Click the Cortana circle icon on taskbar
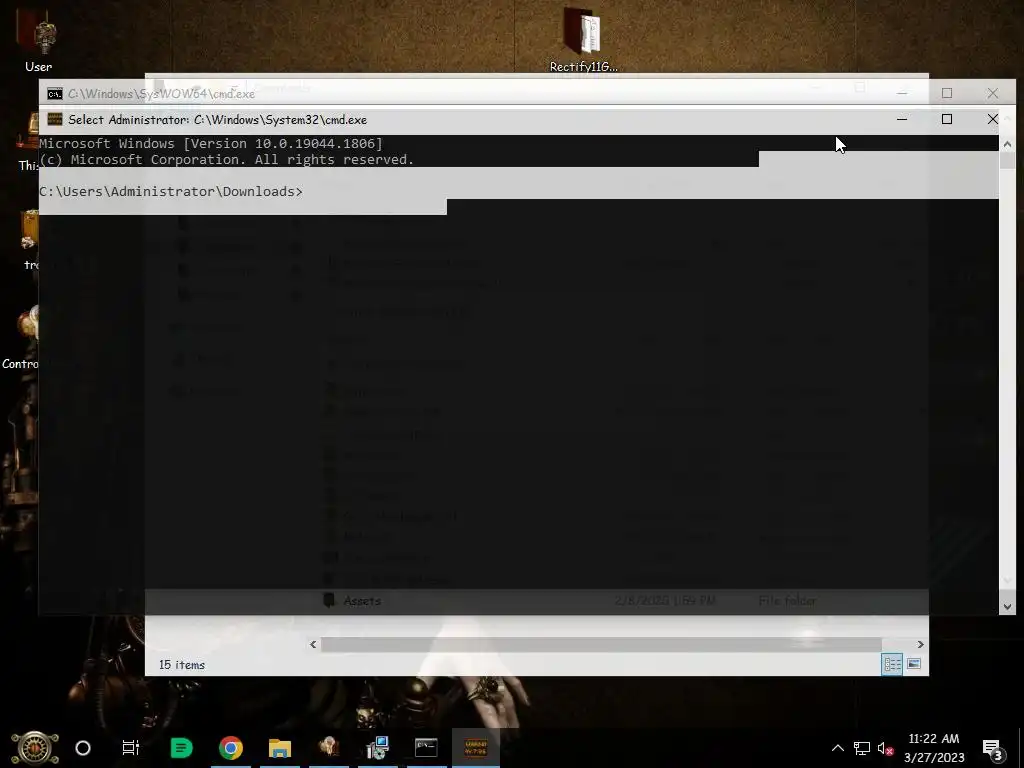Image resolution: width=1024 pixels, height=768 pixels. (83, 748)
